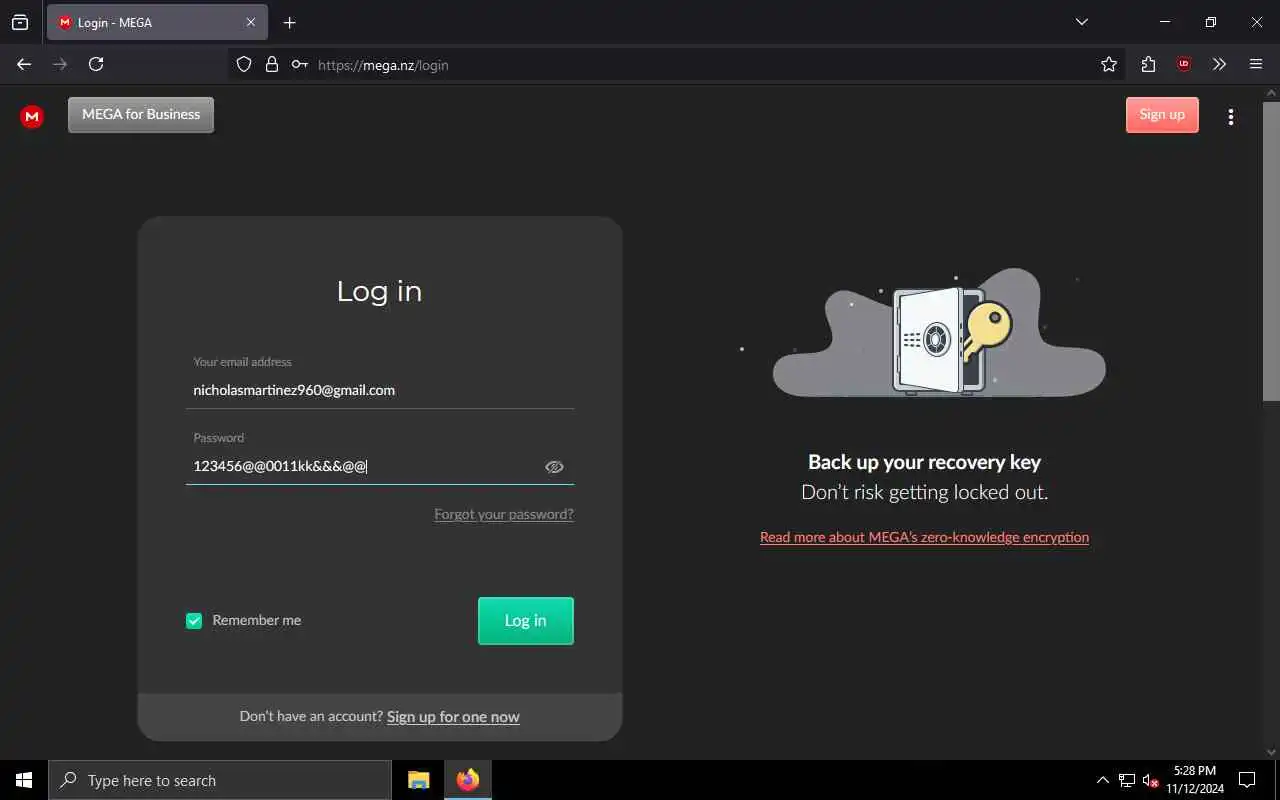Uncheck the Remember me checkbox
1280x800 pixels.
194,621
